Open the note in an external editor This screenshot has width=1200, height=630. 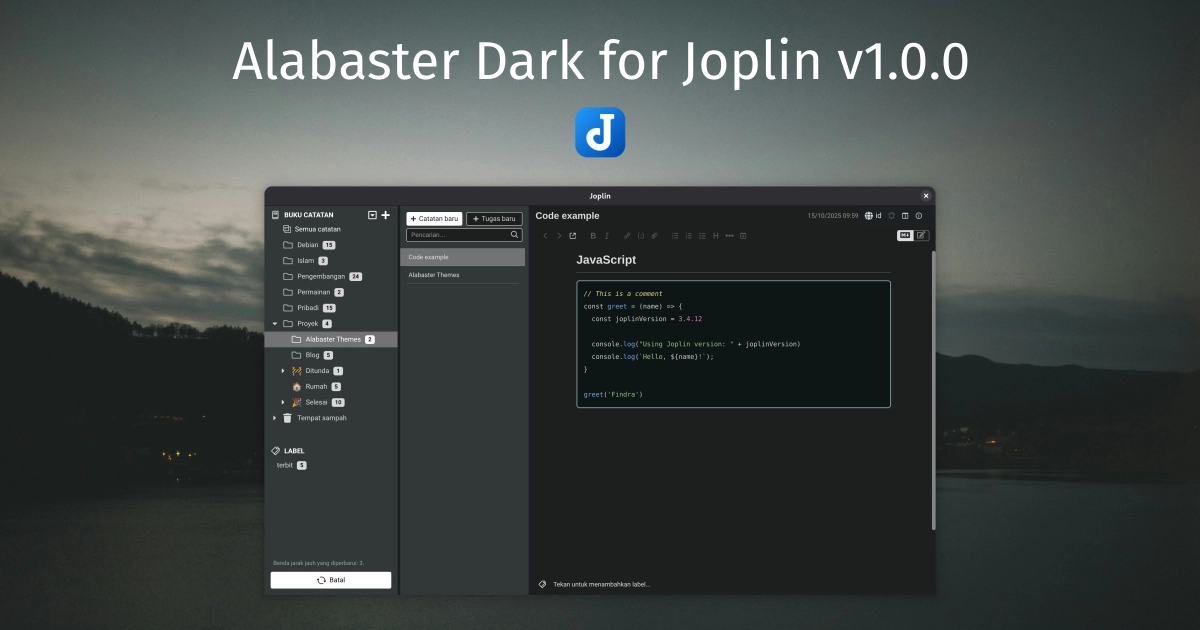573,235
